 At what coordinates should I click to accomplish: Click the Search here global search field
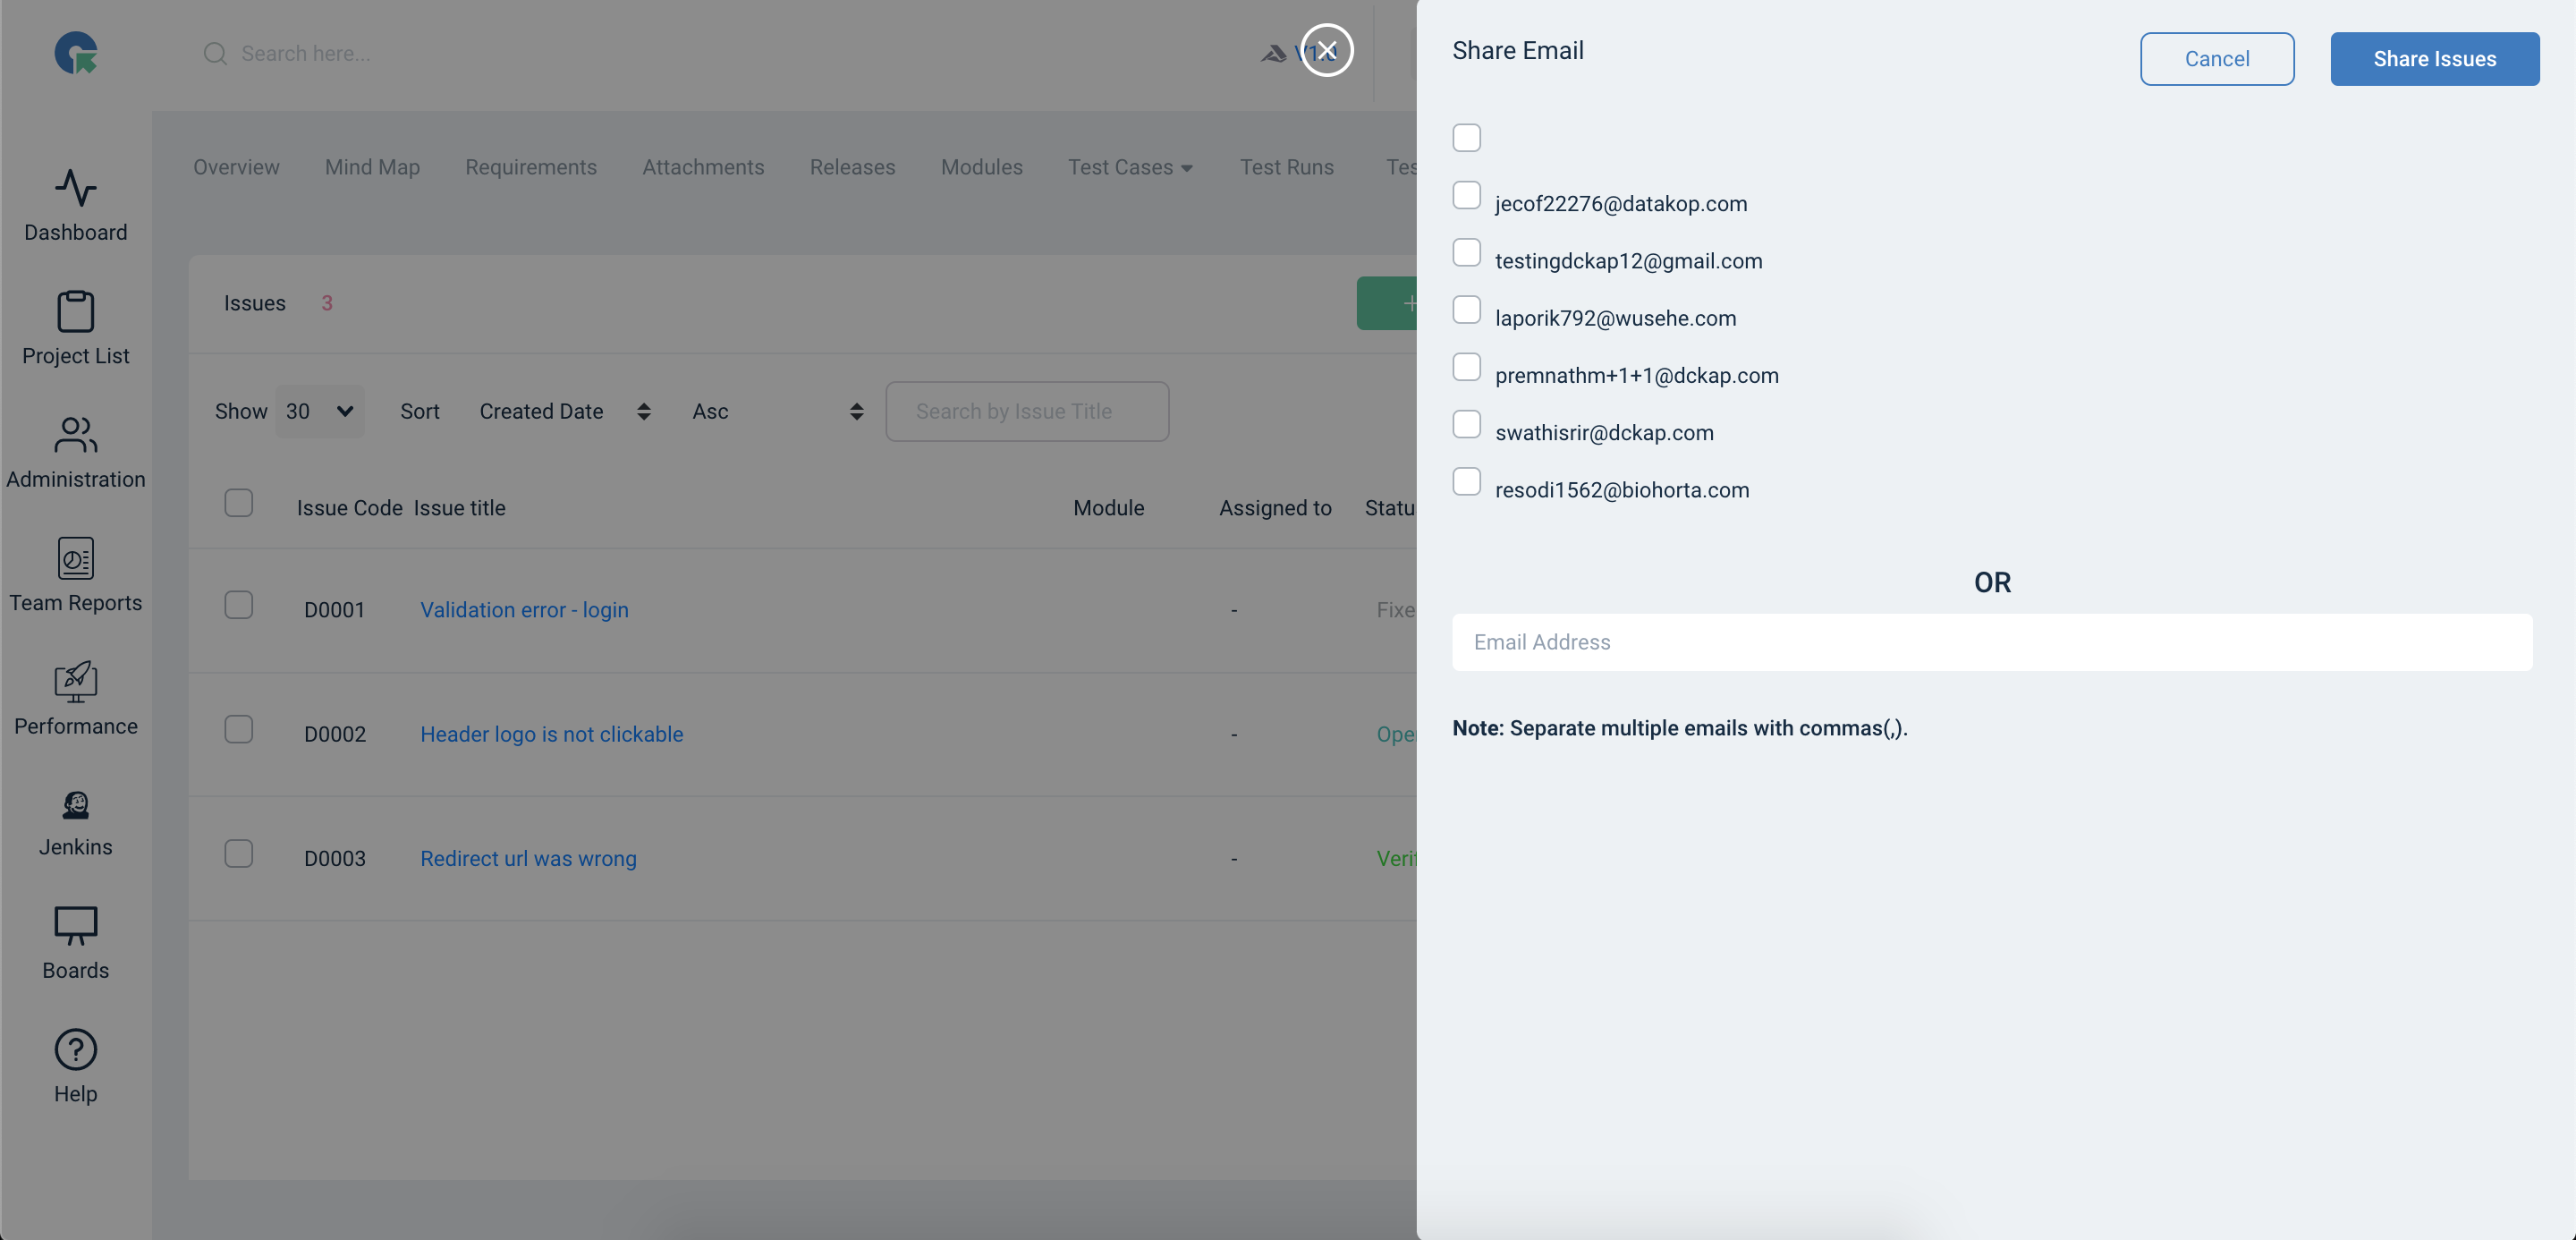coord(306,54)
